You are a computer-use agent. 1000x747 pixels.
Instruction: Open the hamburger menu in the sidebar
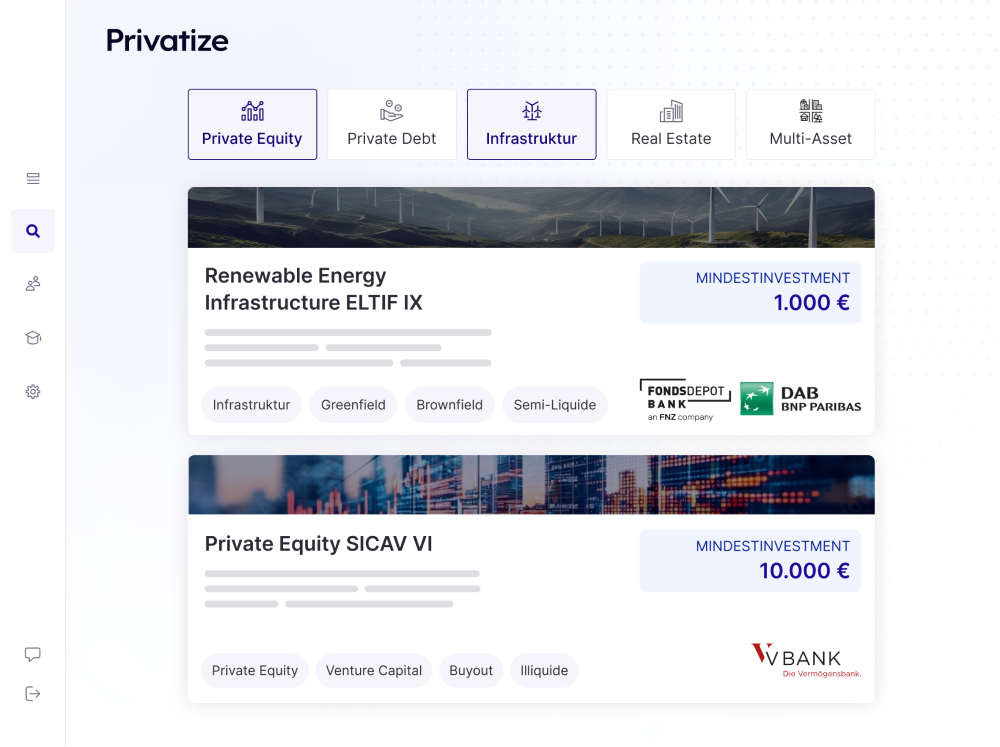click(33, 179)
